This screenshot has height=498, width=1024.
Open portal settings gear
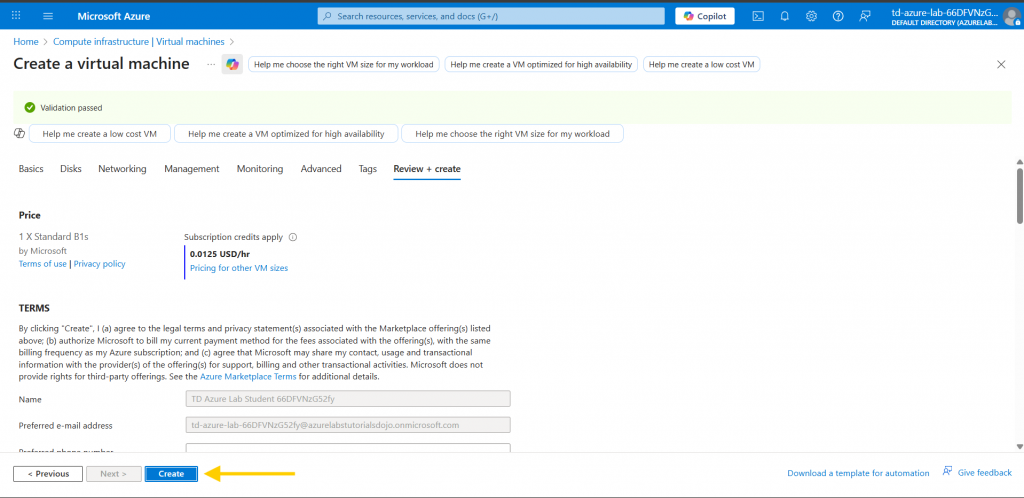click(811, 16)
